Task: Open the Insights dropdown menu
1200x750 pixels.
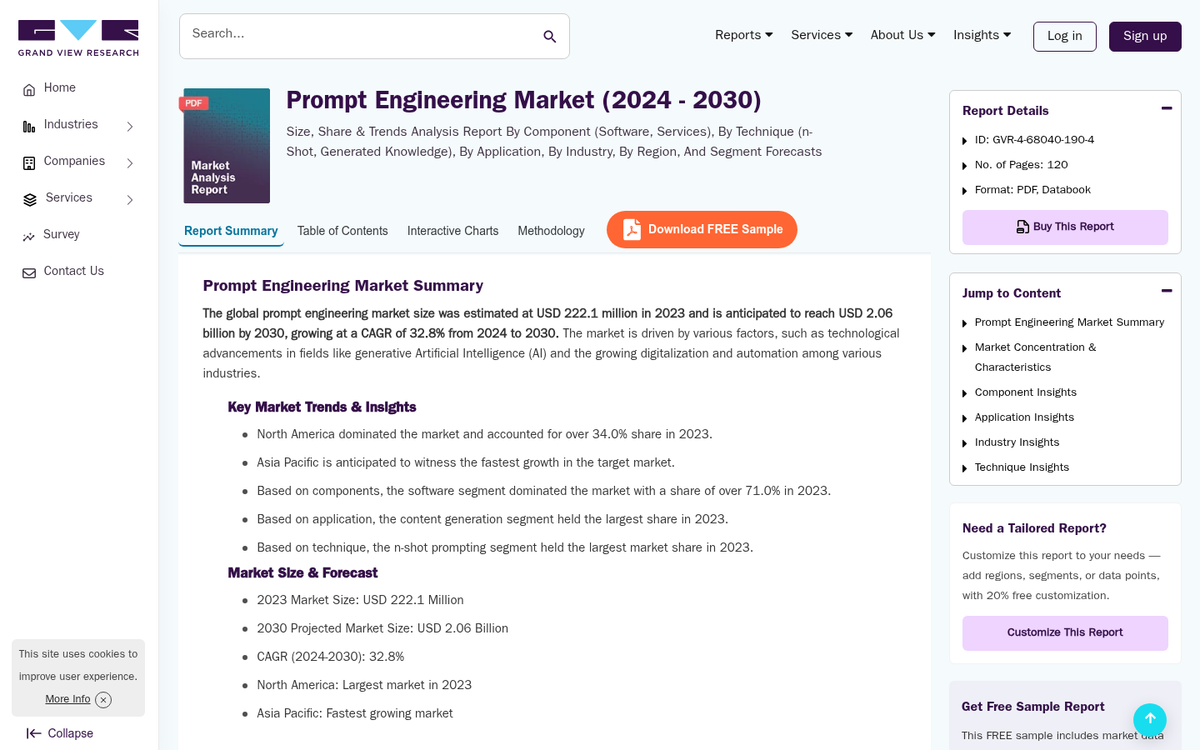Action: click(982, 35)
